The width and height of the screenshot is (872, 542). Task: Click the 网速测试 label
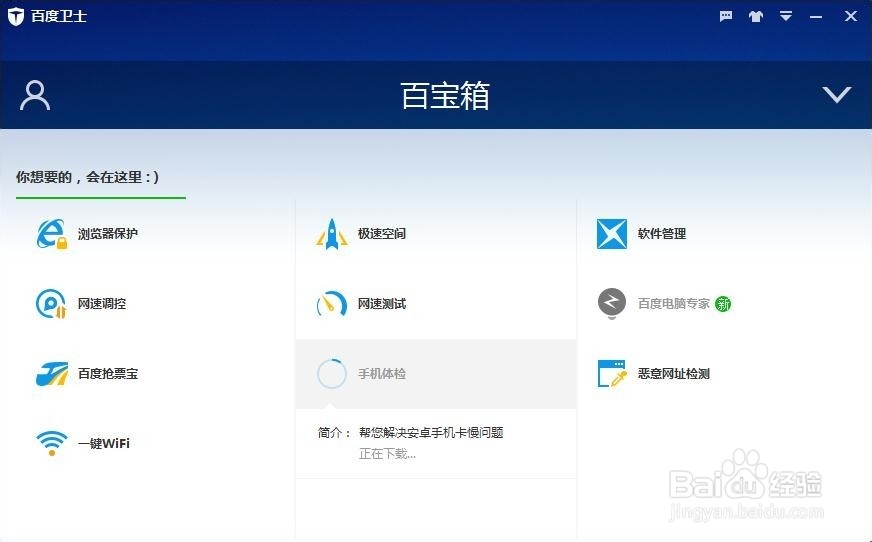point(382,304)
